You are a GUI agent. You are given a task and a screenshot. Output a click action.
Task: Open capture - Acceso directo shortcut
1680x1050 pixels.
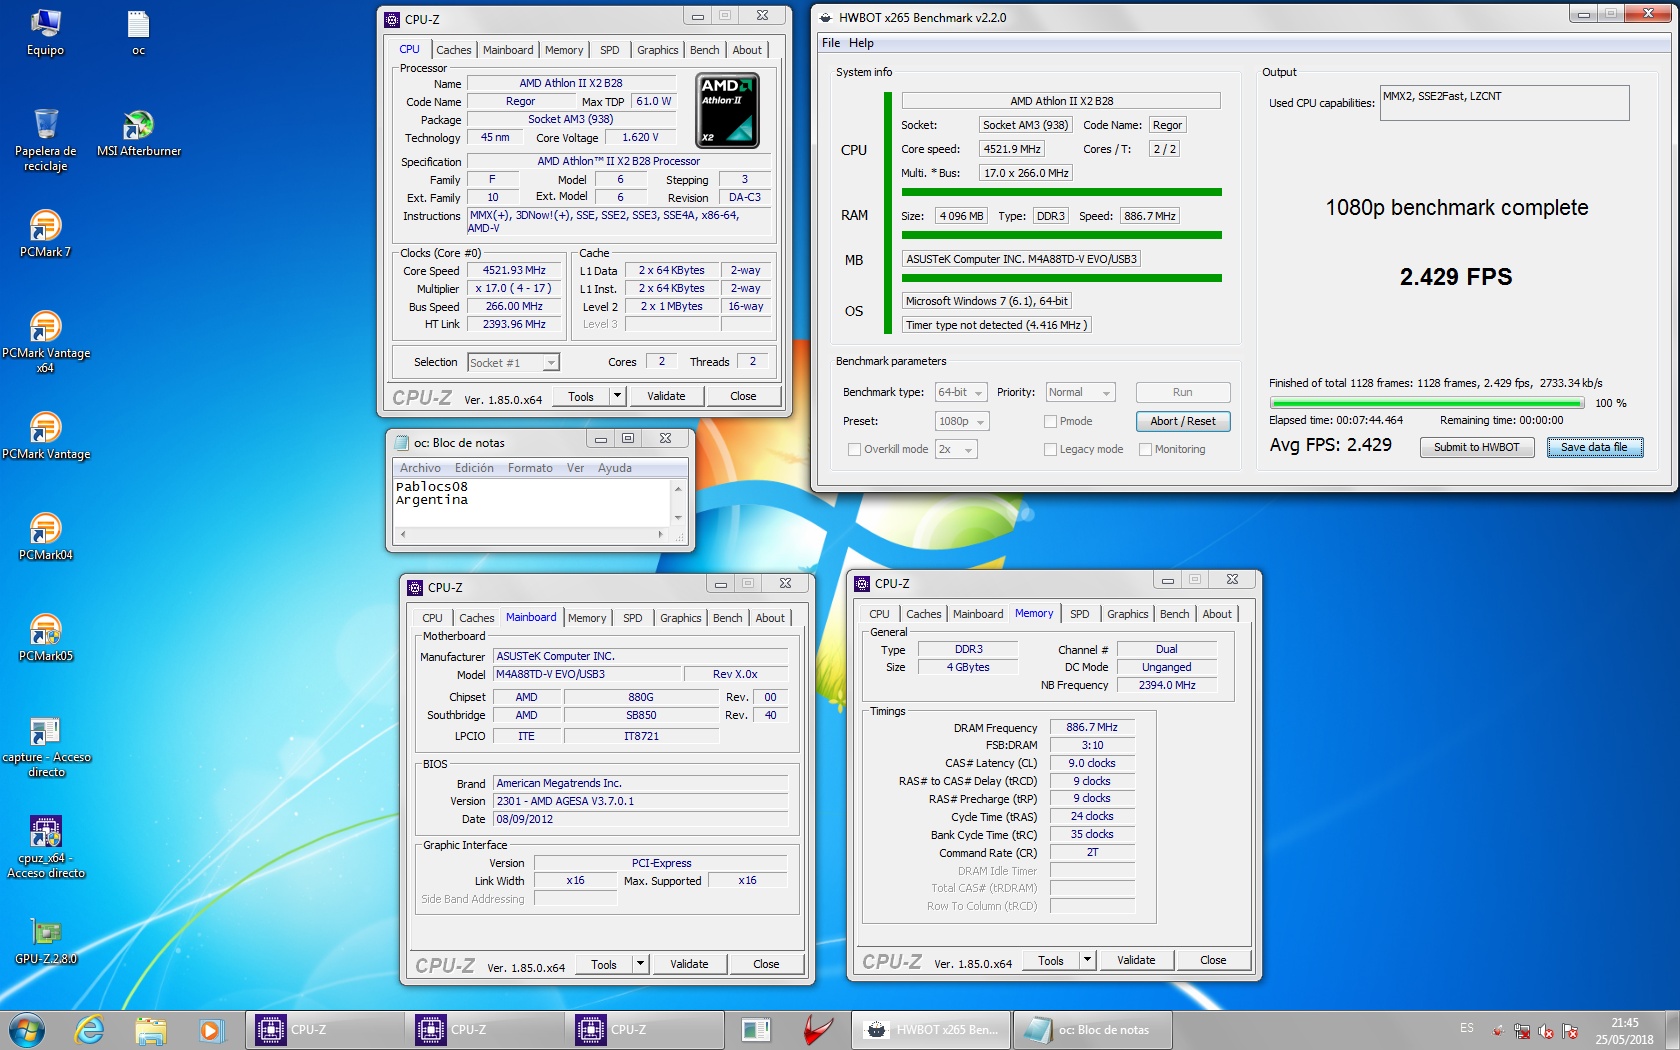point(45,747)
